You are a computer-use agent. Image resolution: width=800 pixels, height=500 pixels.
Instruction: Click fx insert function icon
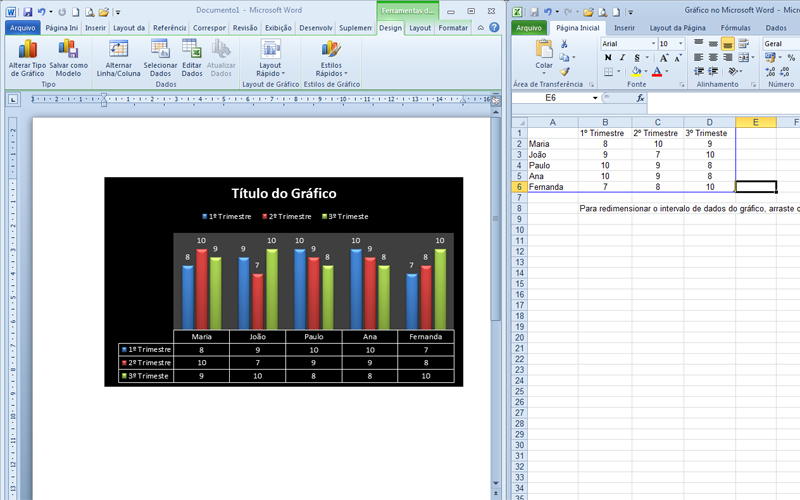[640, 98]
